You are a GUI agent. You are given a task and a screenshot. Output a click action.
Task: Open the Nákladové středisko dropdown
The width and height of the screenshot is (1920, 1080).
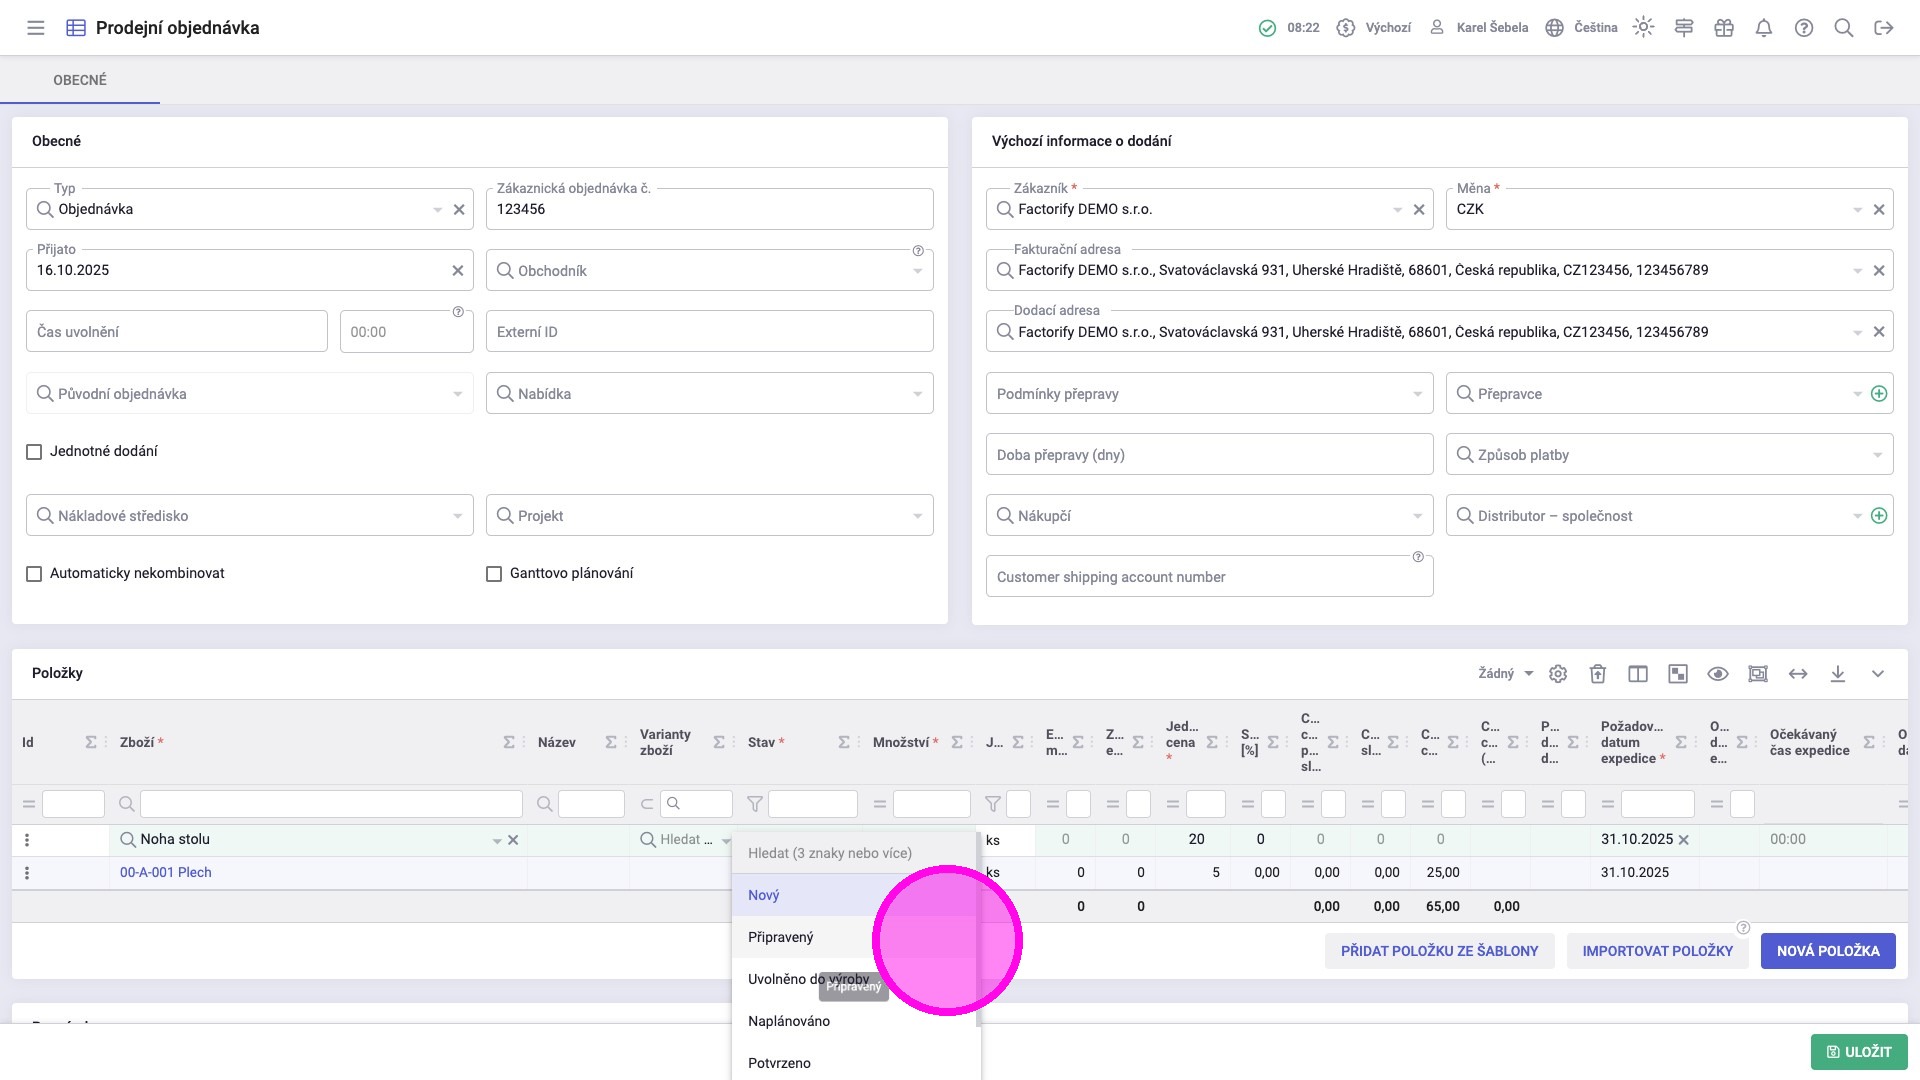point(457,516)
